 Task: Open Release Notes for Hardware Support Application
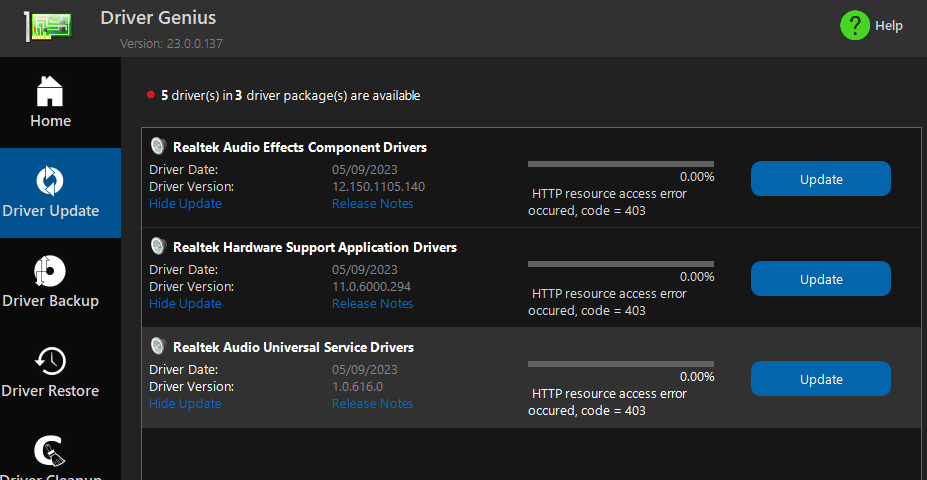[x=372, y=304]
